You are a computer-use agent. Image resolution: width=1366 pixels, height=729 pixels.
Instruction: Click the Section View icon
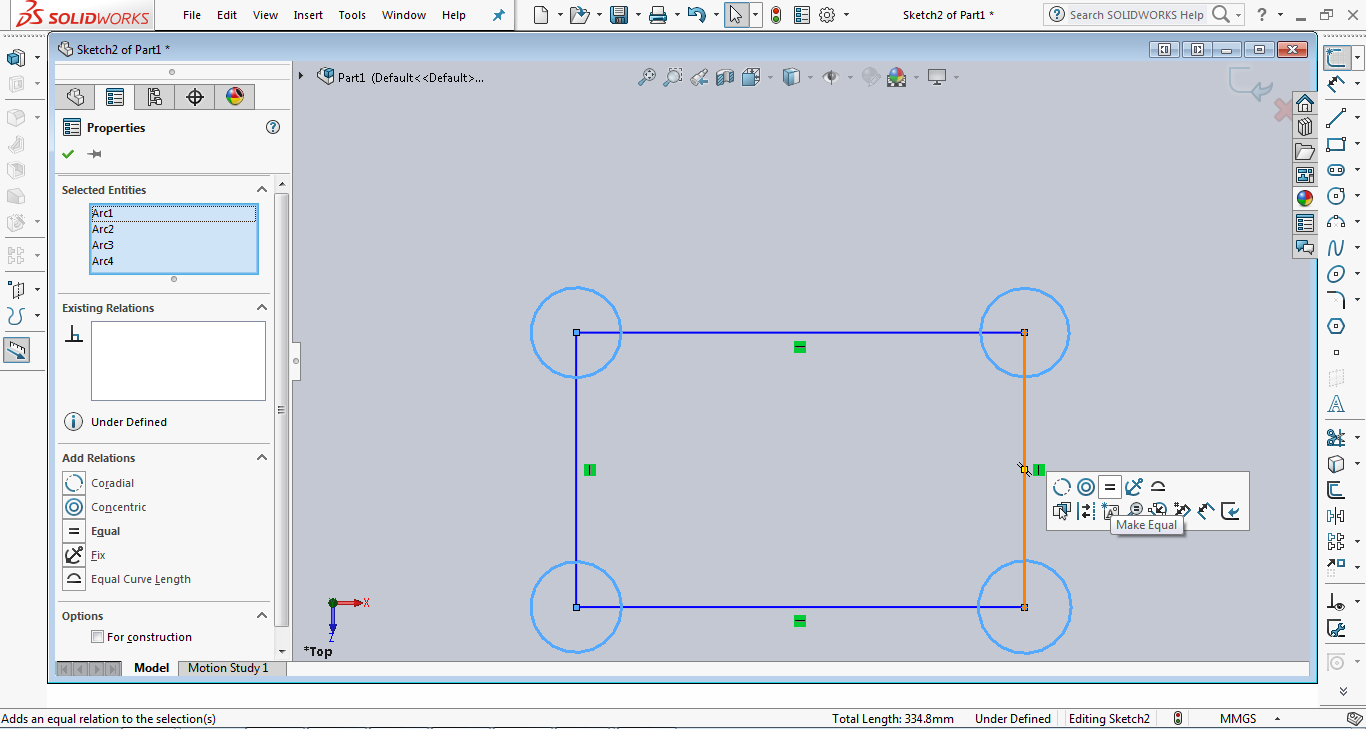(725, 77)
